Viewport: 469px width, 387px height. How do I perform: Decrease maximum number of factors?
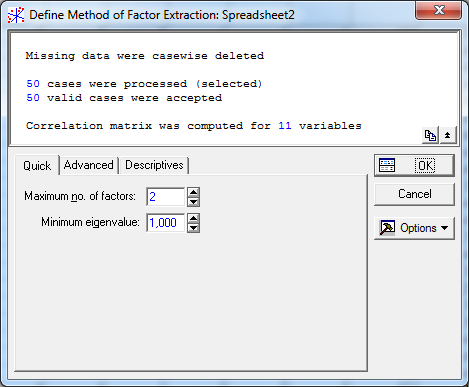click(x=193, y=202)
